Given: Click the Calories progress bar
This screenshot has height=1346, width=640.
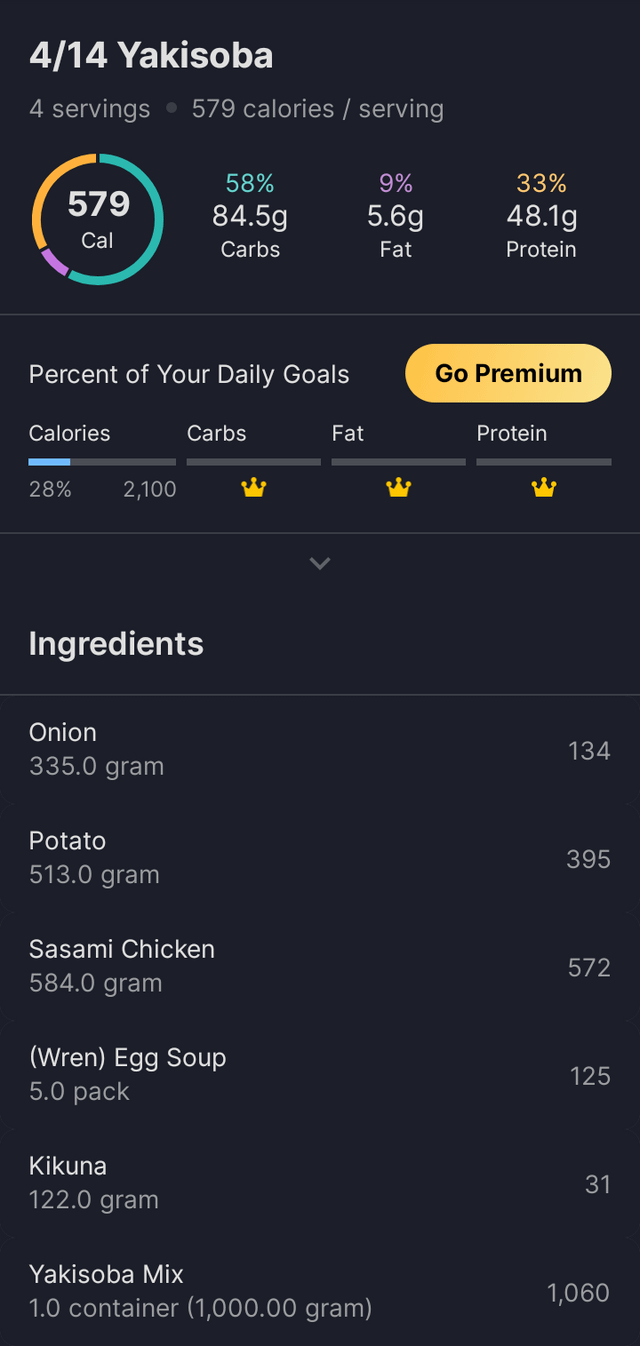Looking at the screenshot, I should click(x=102, y=462).
